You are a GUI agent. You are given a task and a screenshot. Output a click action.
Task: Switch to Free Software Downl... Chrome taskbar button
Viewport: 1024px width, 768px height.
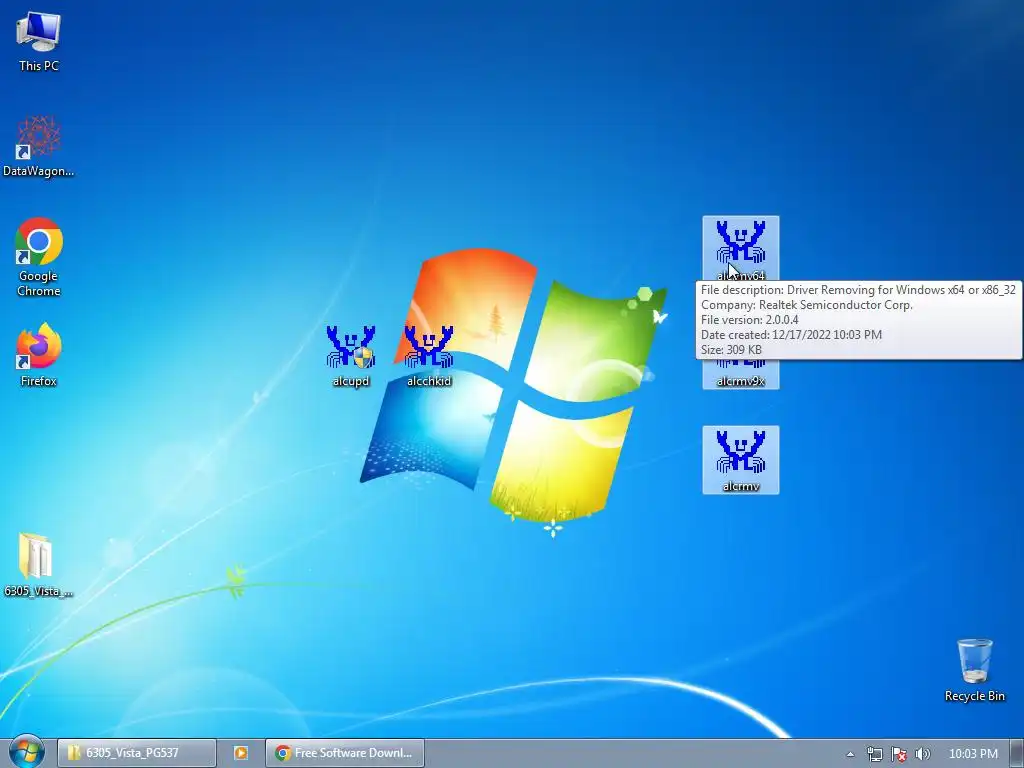point(345,753)
